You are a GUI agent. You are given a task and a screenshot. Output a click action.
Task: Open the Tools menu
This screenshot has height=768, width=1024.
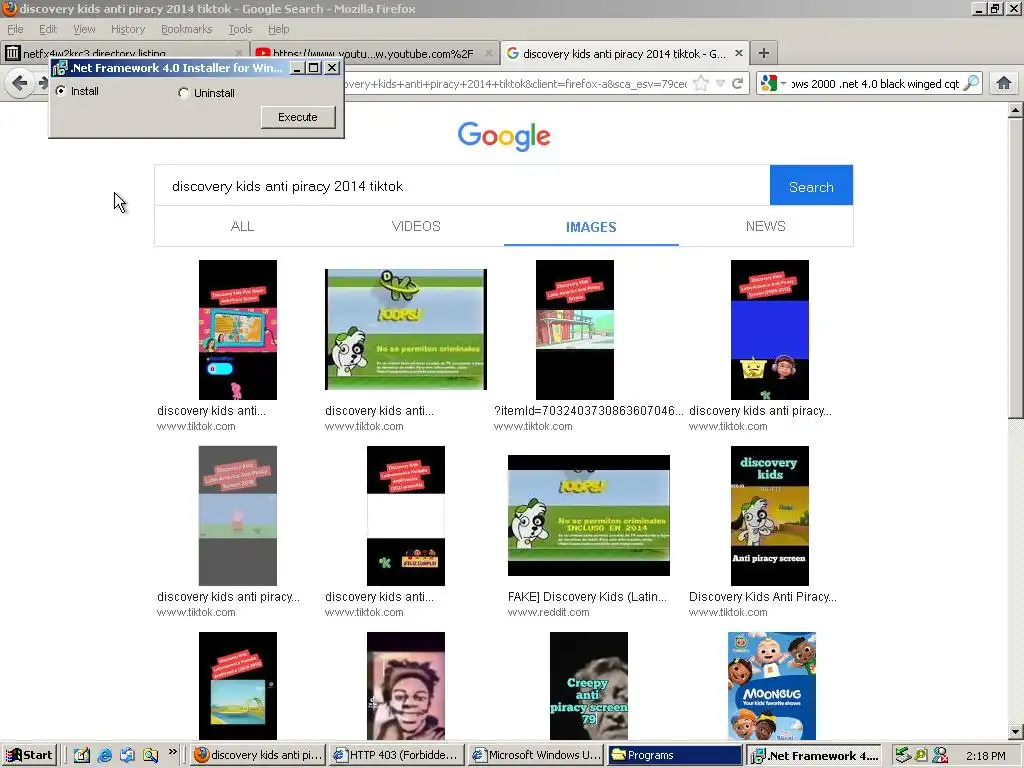pyautogui.click(x=240, y=29)
